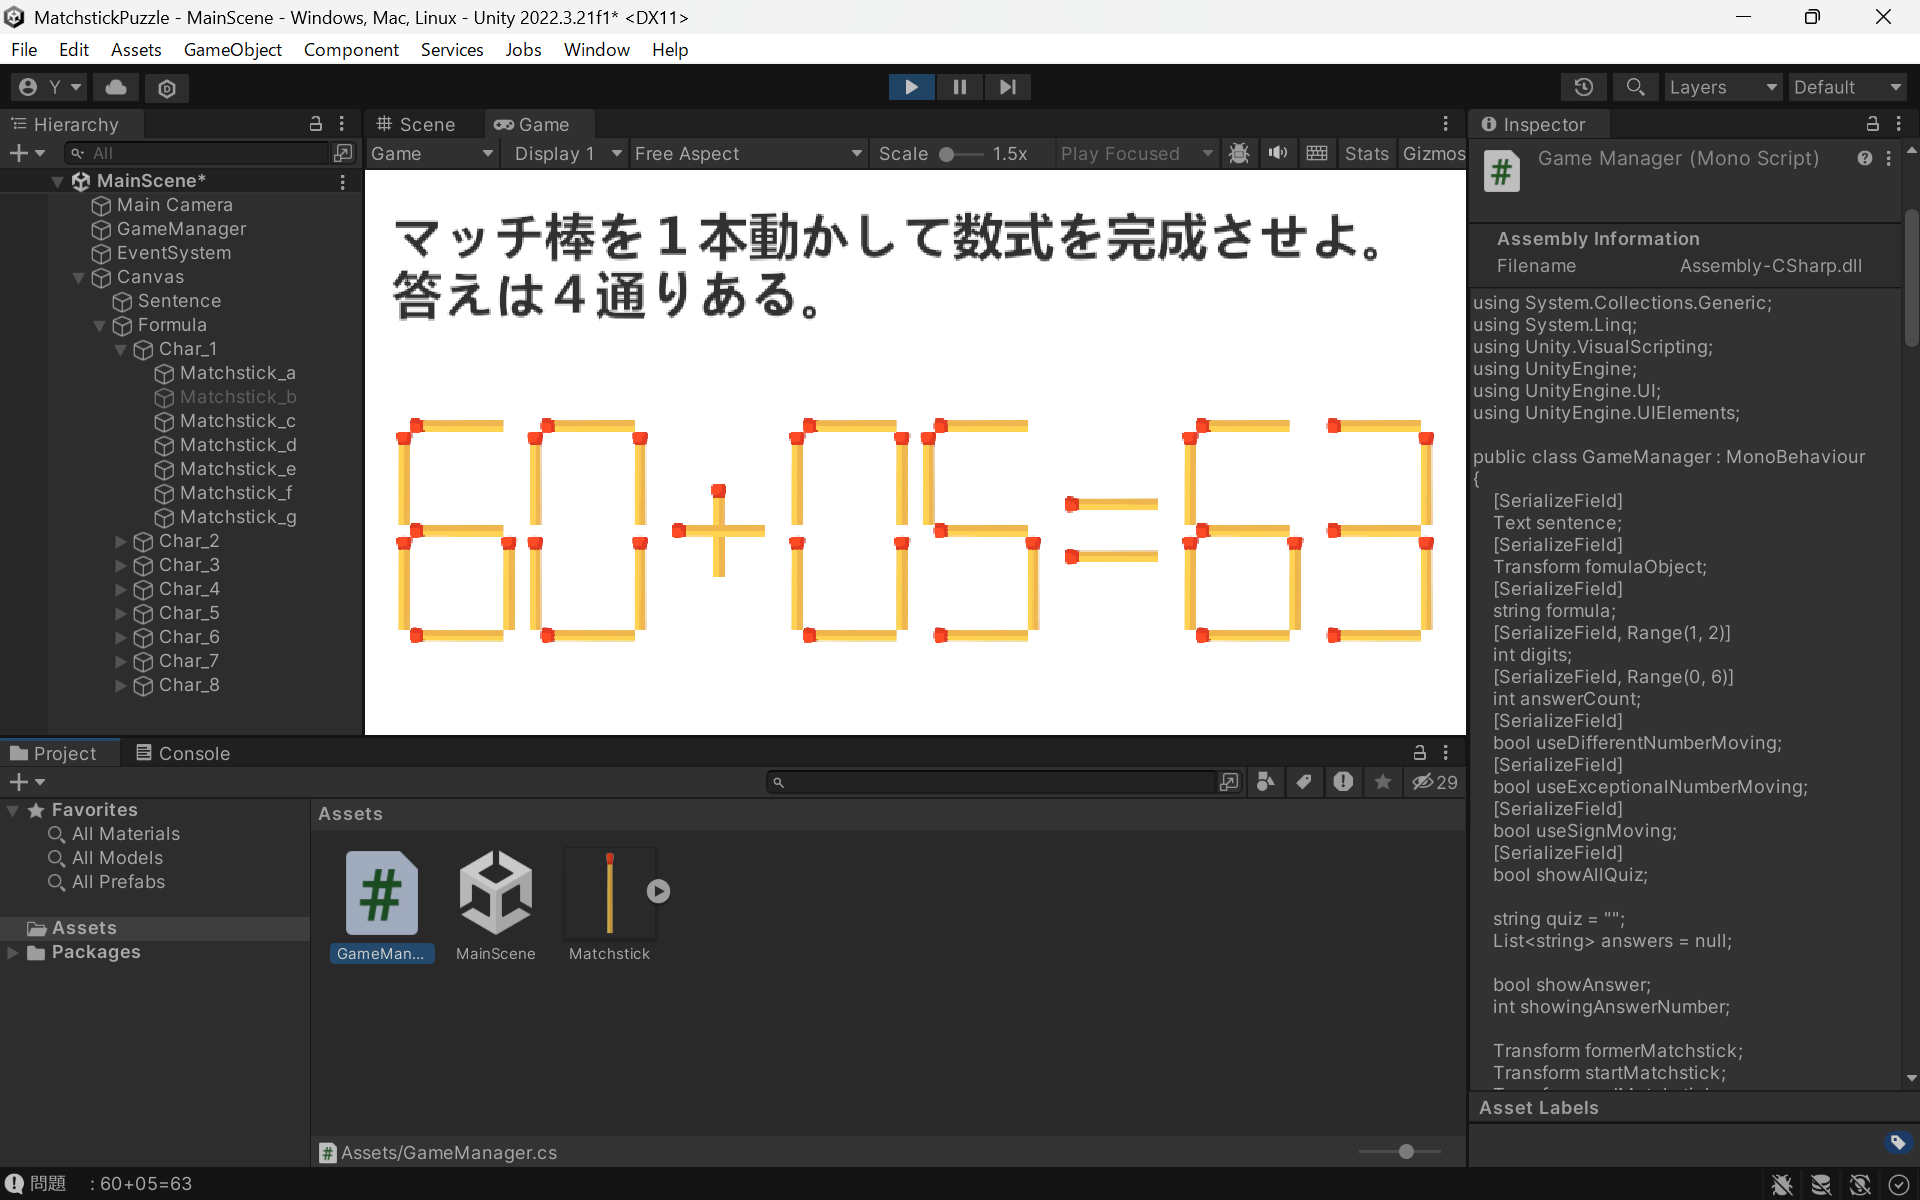Viewport: 1920px width, 1200px height.
Task: Open the GameObject menu
Action: pos(232,49)
